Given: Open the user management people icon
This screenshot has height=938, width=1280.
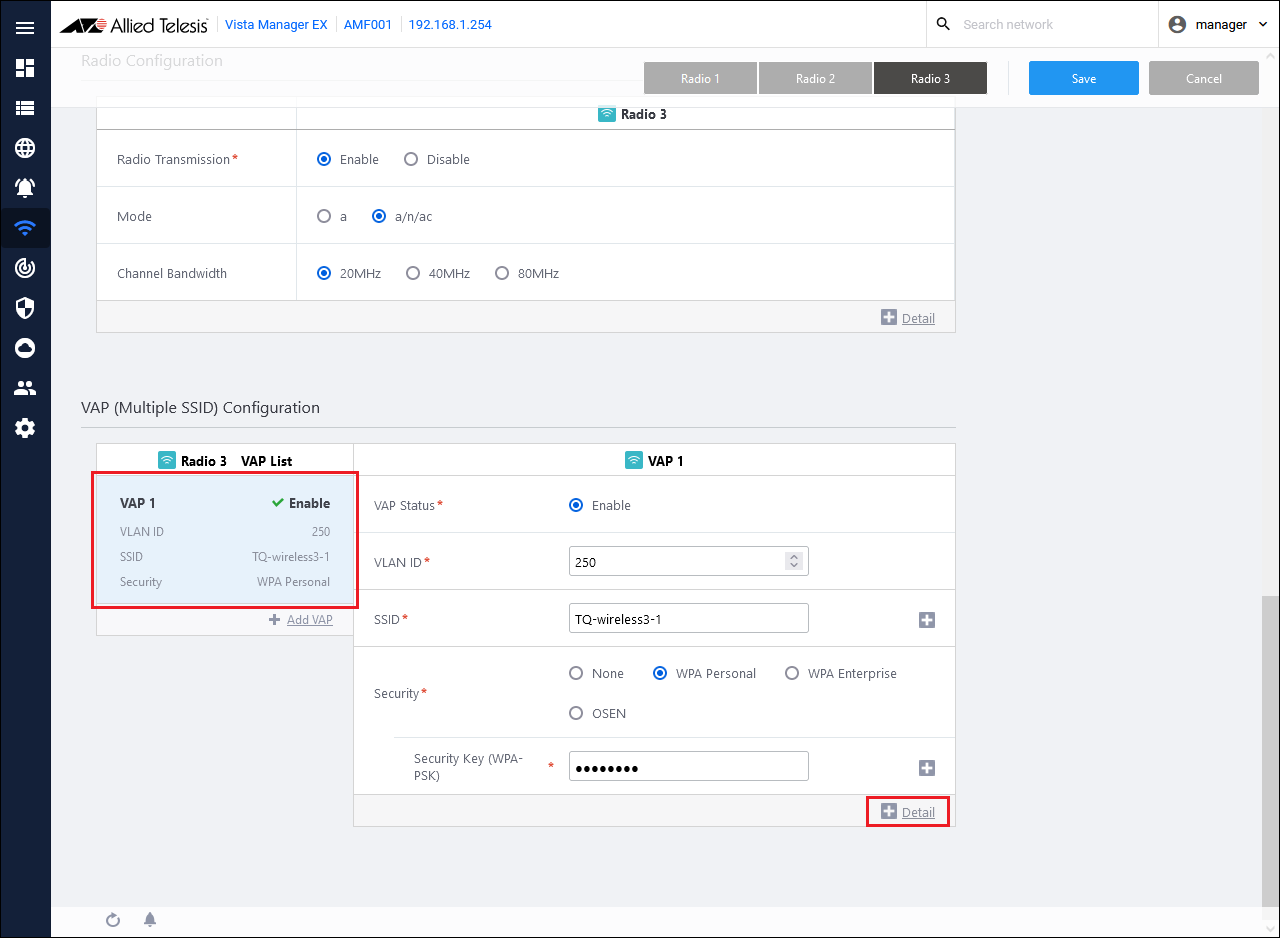Looking at the screenshot, I should [25, 388].
